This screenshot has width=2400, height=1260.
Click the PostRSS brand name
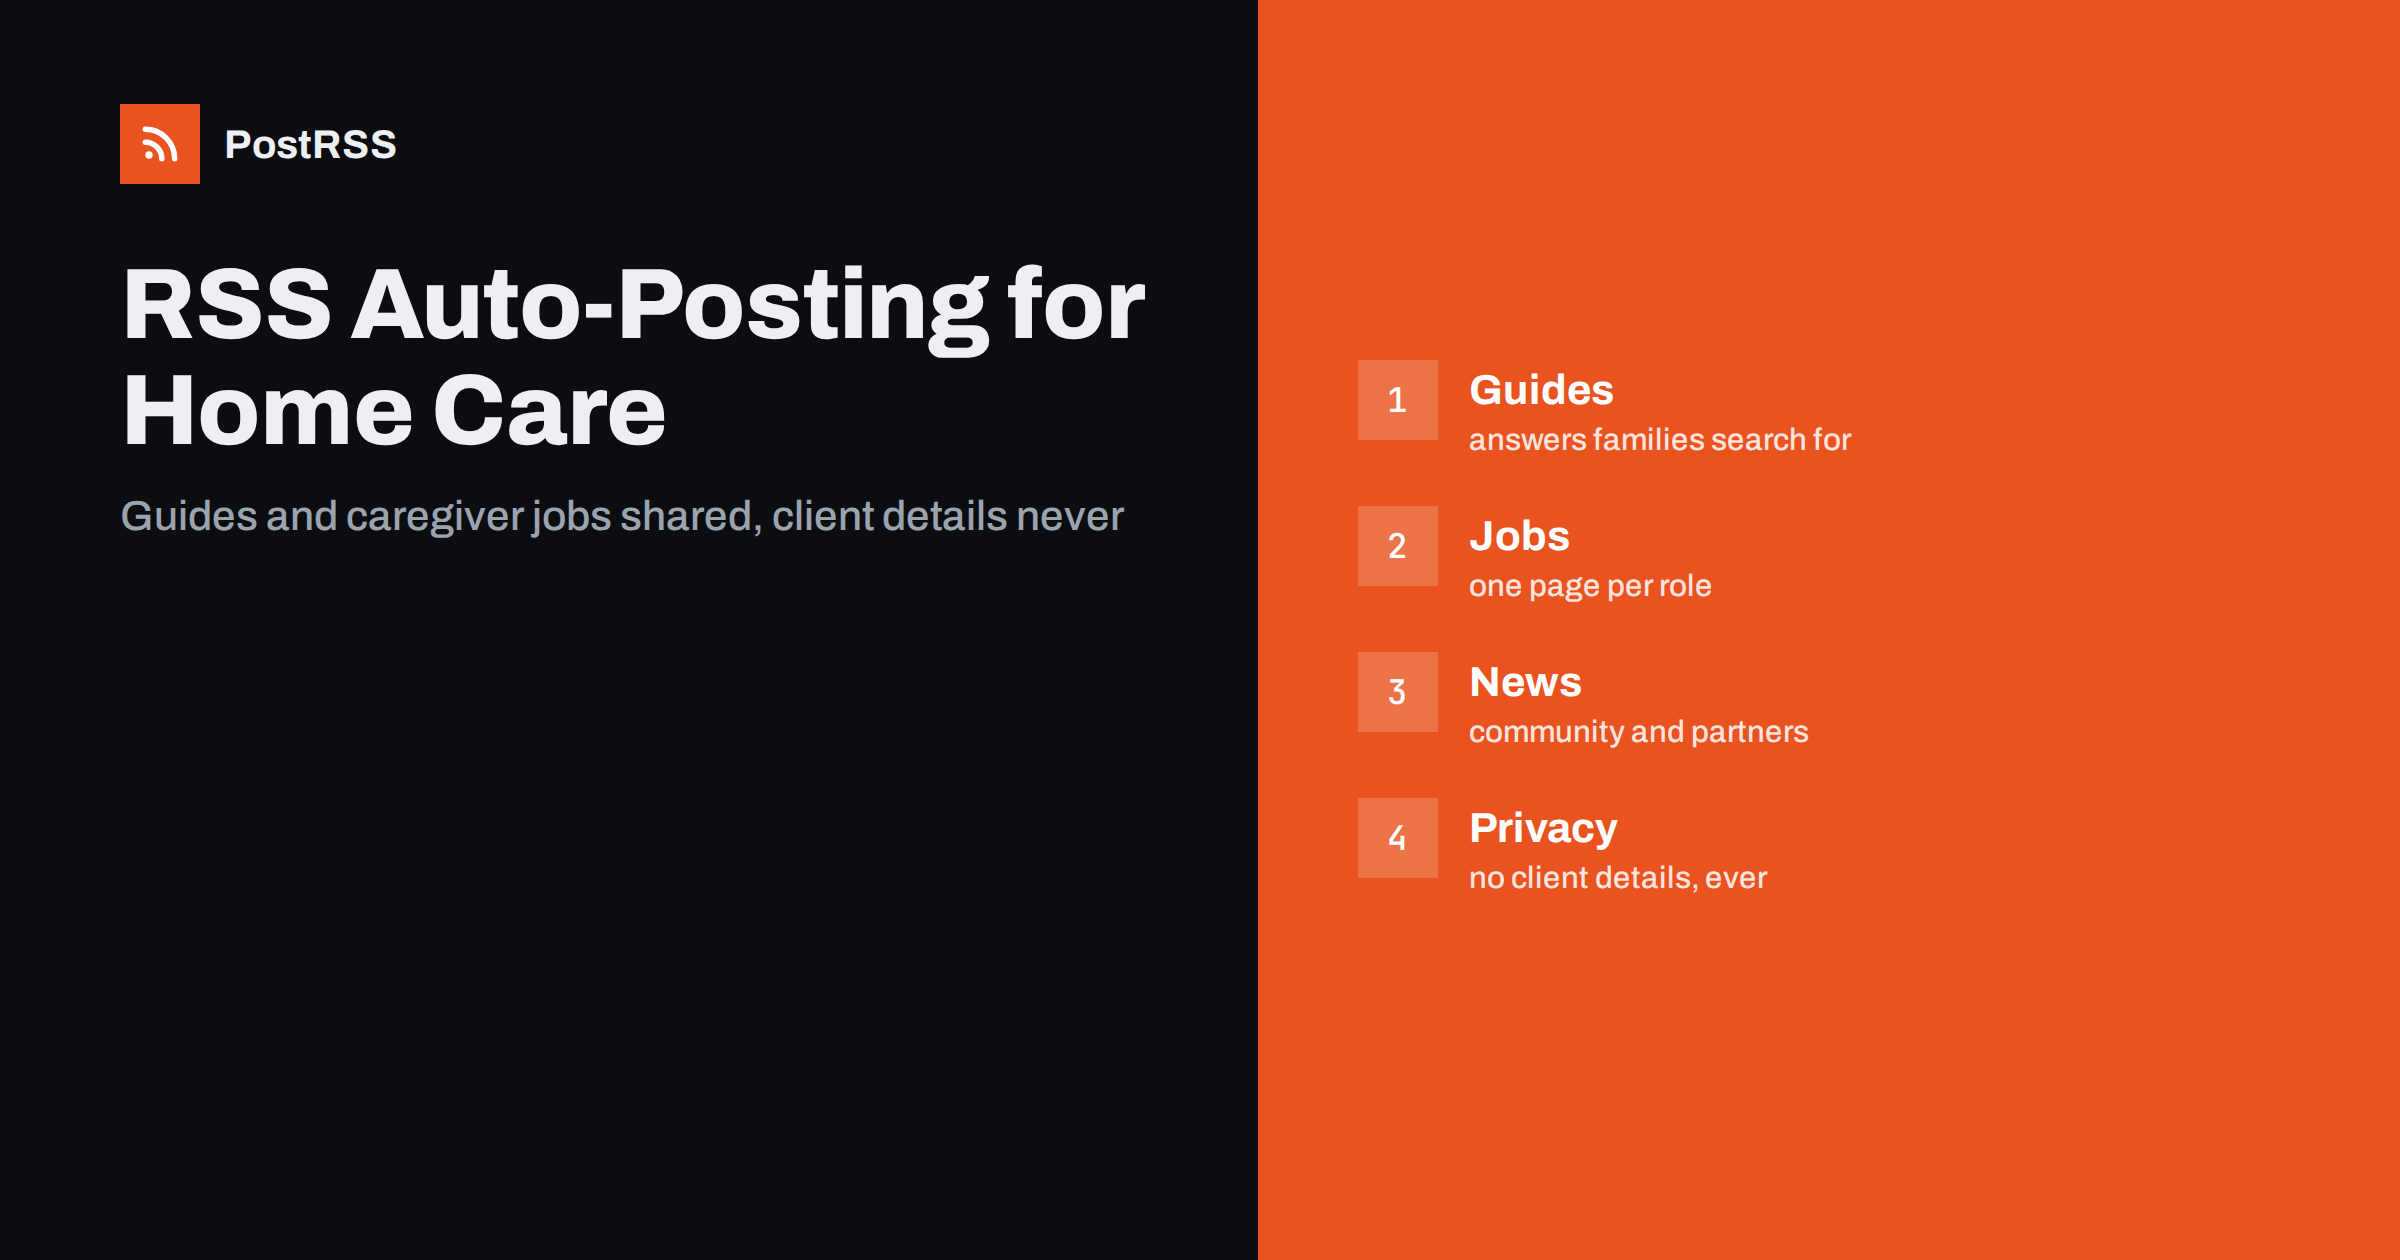(x=310, y=145)
